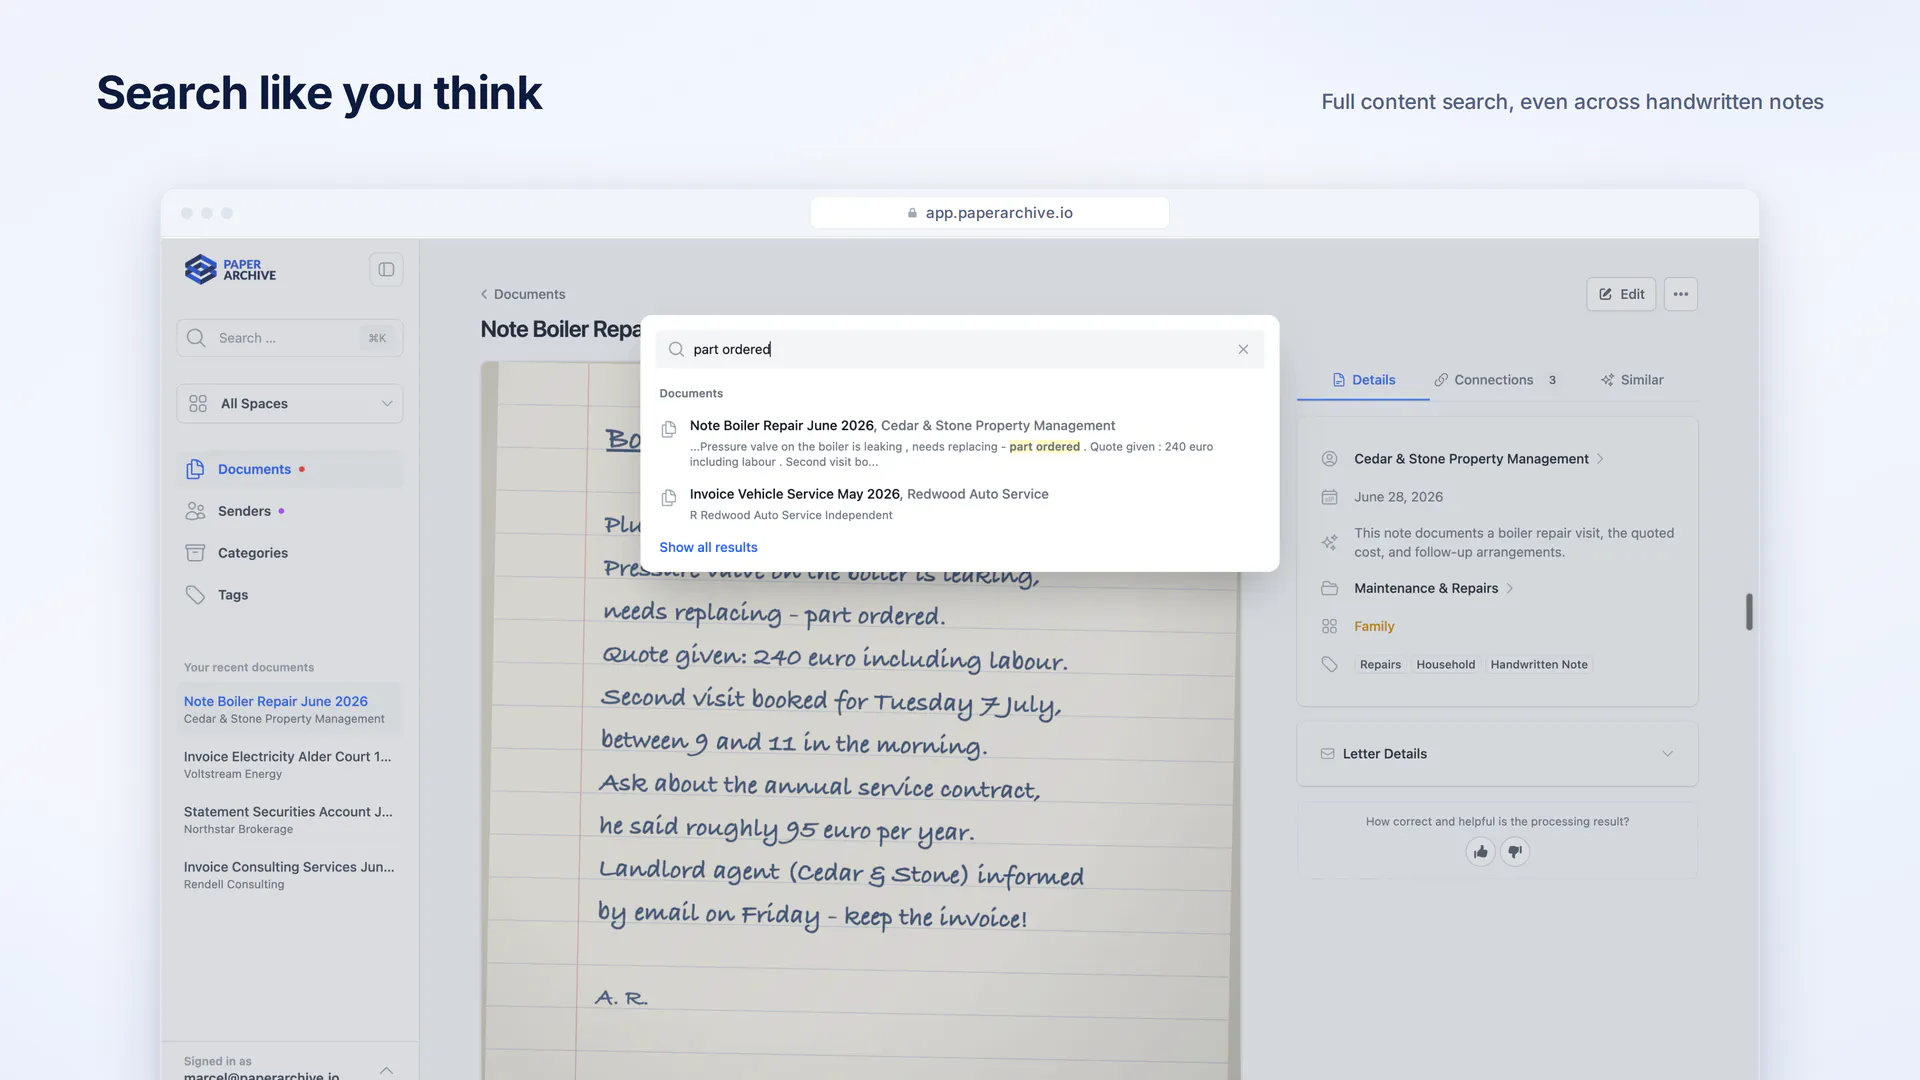Click the calendar icon beside June 28, 2026
This screenshot has height=1080, width=1920.
click(x=1329, y=497)
